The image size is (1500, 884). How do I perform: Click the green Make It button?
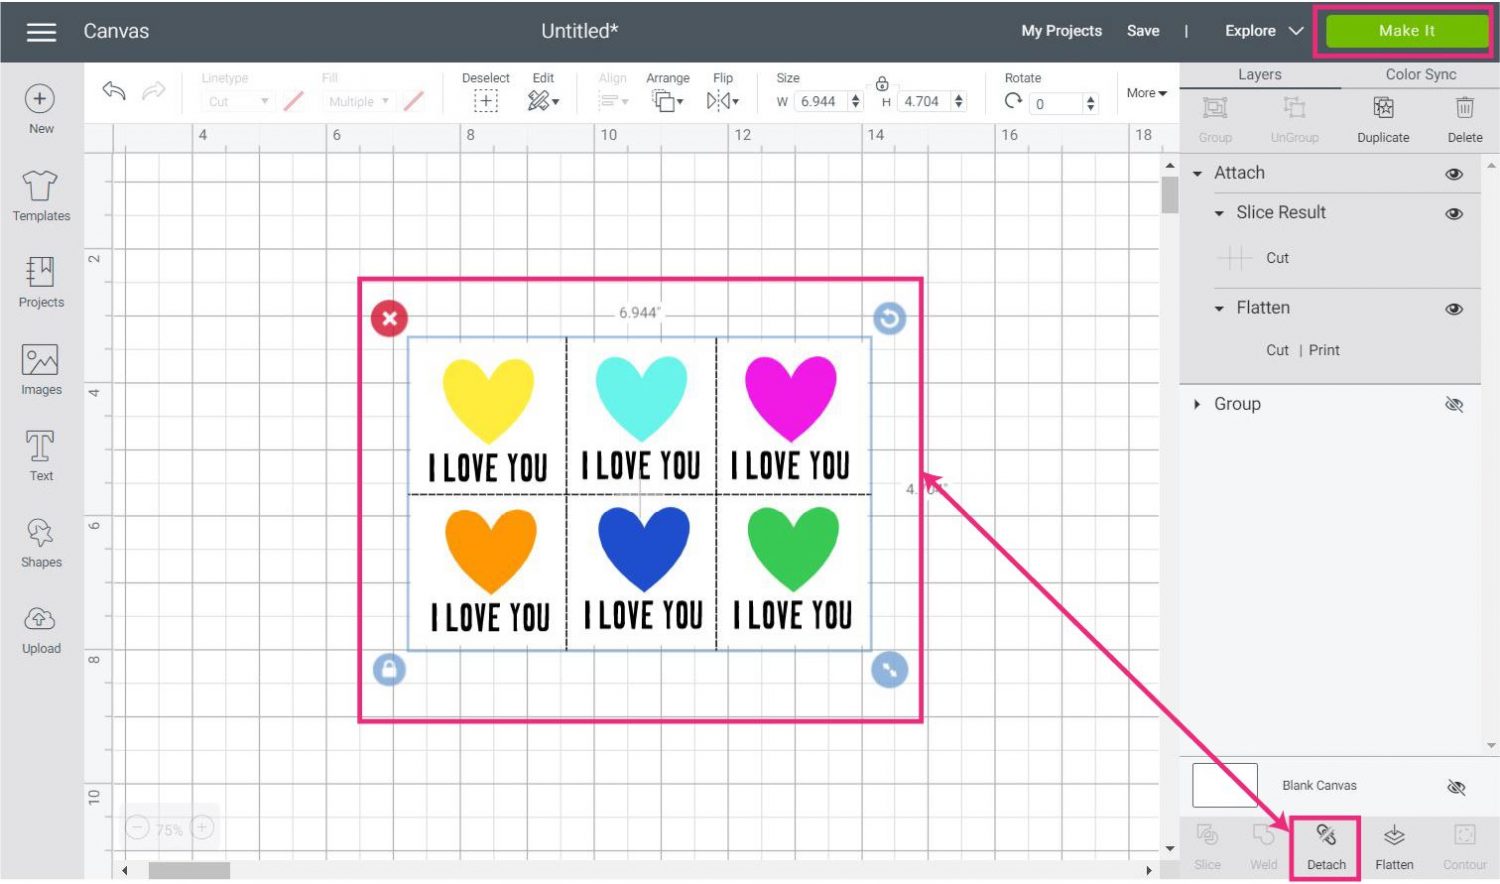point(1406,31)
